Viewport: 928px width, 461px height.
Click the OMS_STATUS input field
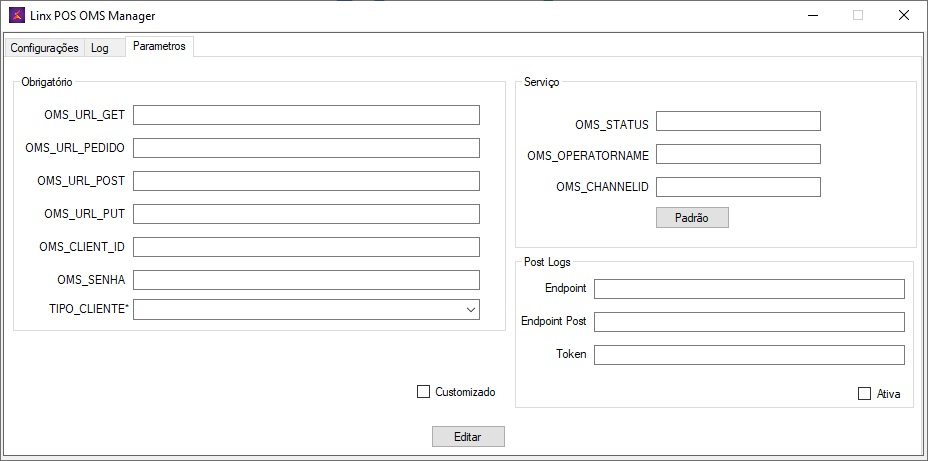click(738, 121)
